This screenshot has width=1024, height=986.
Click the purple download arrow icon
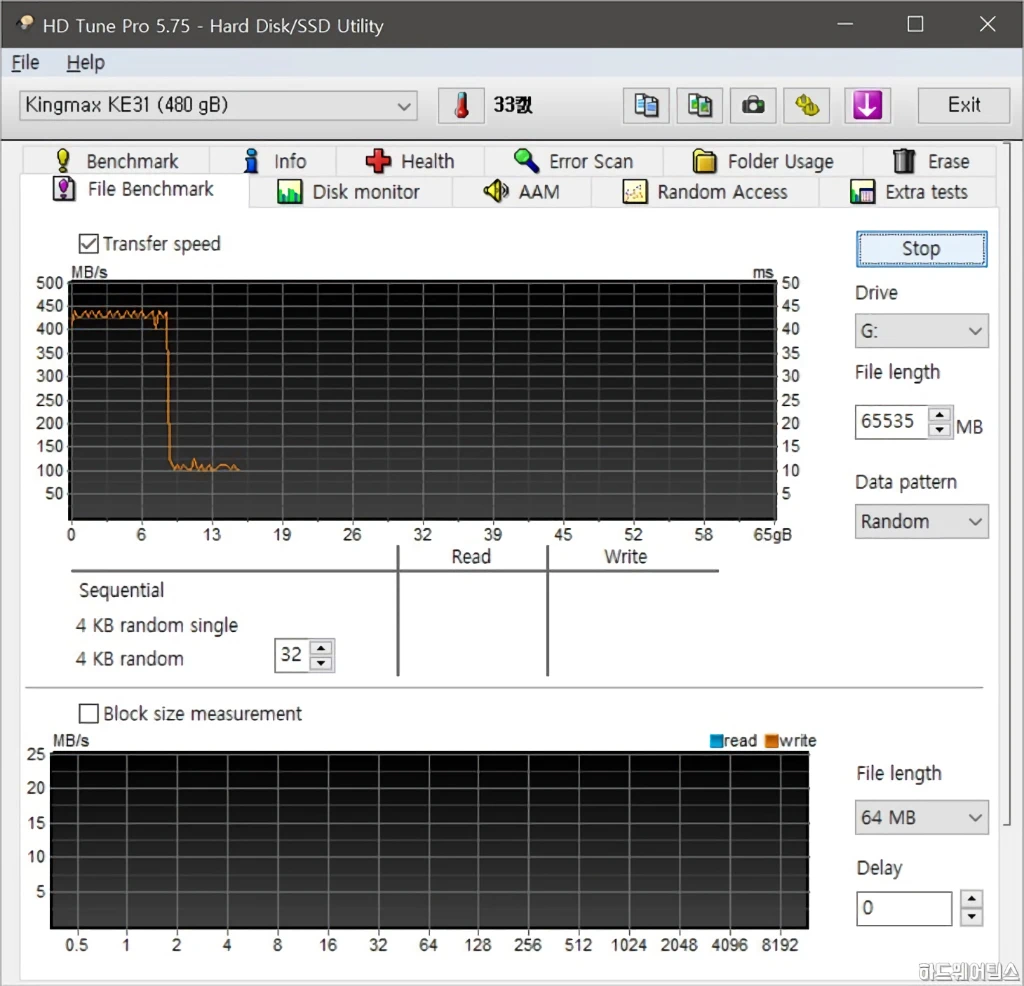[x=867, y=105]
